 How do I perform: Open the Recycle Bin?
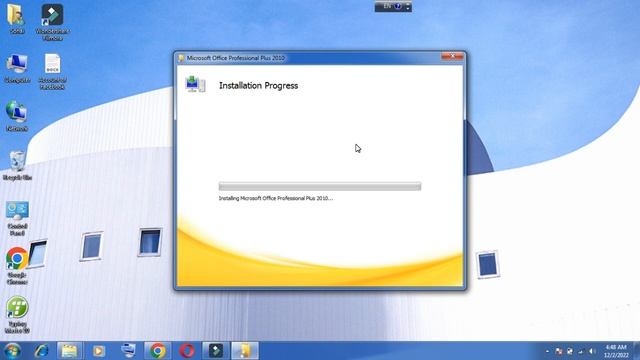[x=17, y=165]
